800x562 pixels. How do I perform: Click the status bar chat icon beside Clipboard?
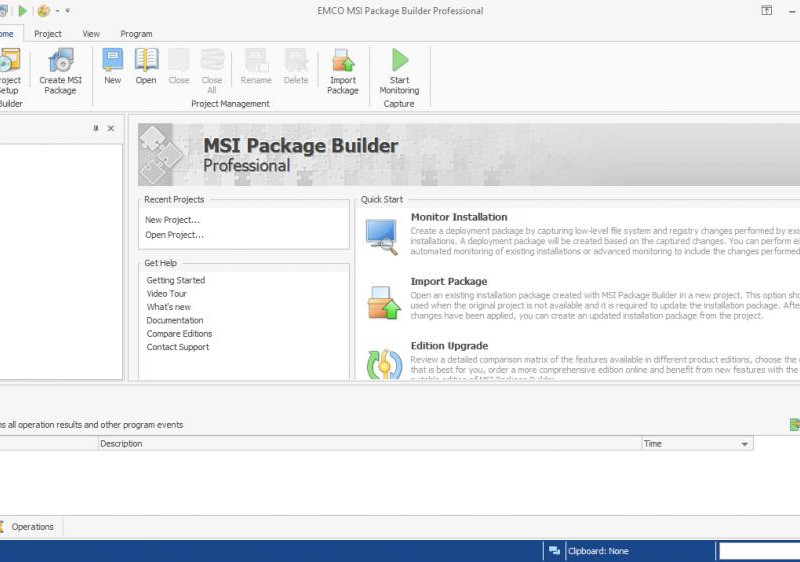click(554, 550)
